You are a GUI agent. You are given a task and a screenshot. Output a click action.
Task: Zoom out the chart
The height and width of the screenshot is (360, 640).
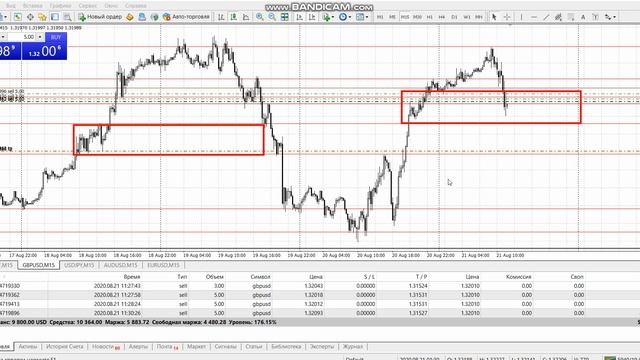[272, 17]
